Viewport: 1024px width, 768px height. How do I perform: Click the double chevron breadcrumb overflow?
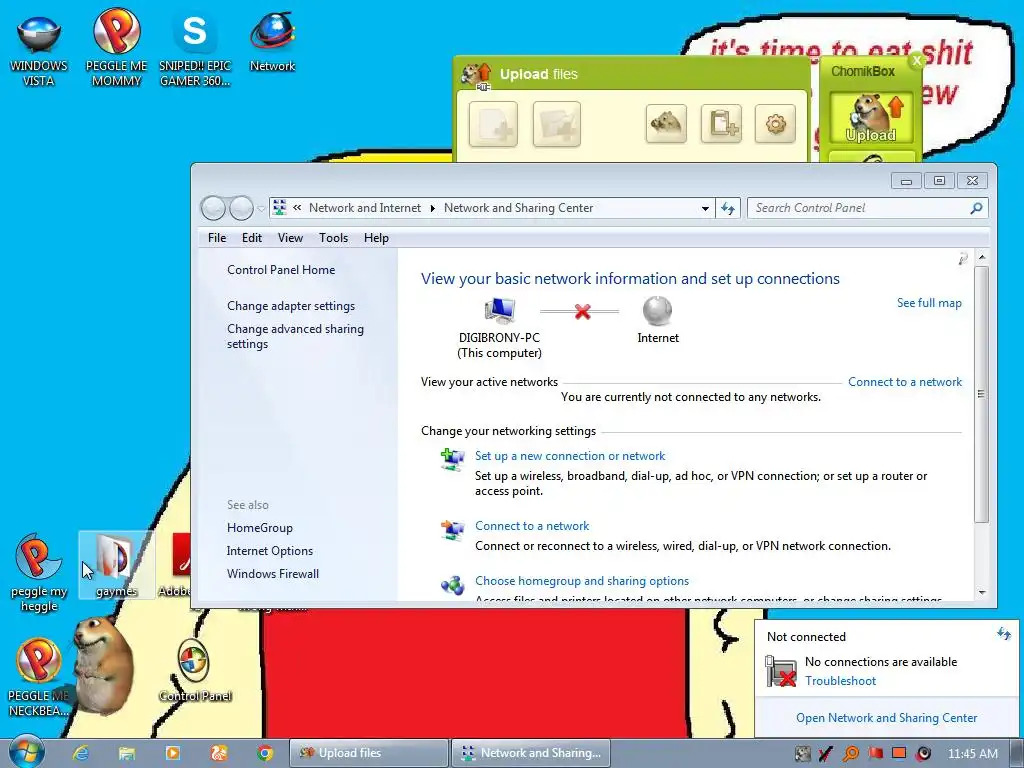(x=297, y=208)
